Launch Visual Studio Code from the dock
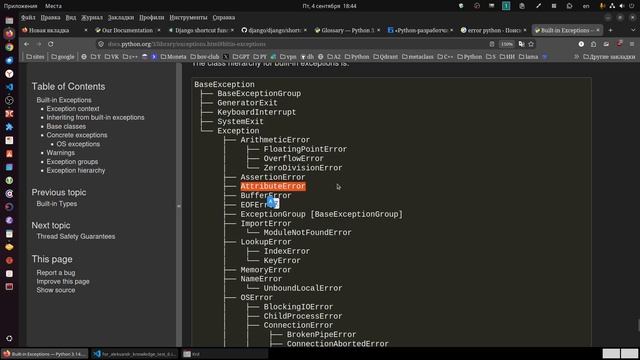Screen dimensions: 640x360 click(x=9, y=87)
